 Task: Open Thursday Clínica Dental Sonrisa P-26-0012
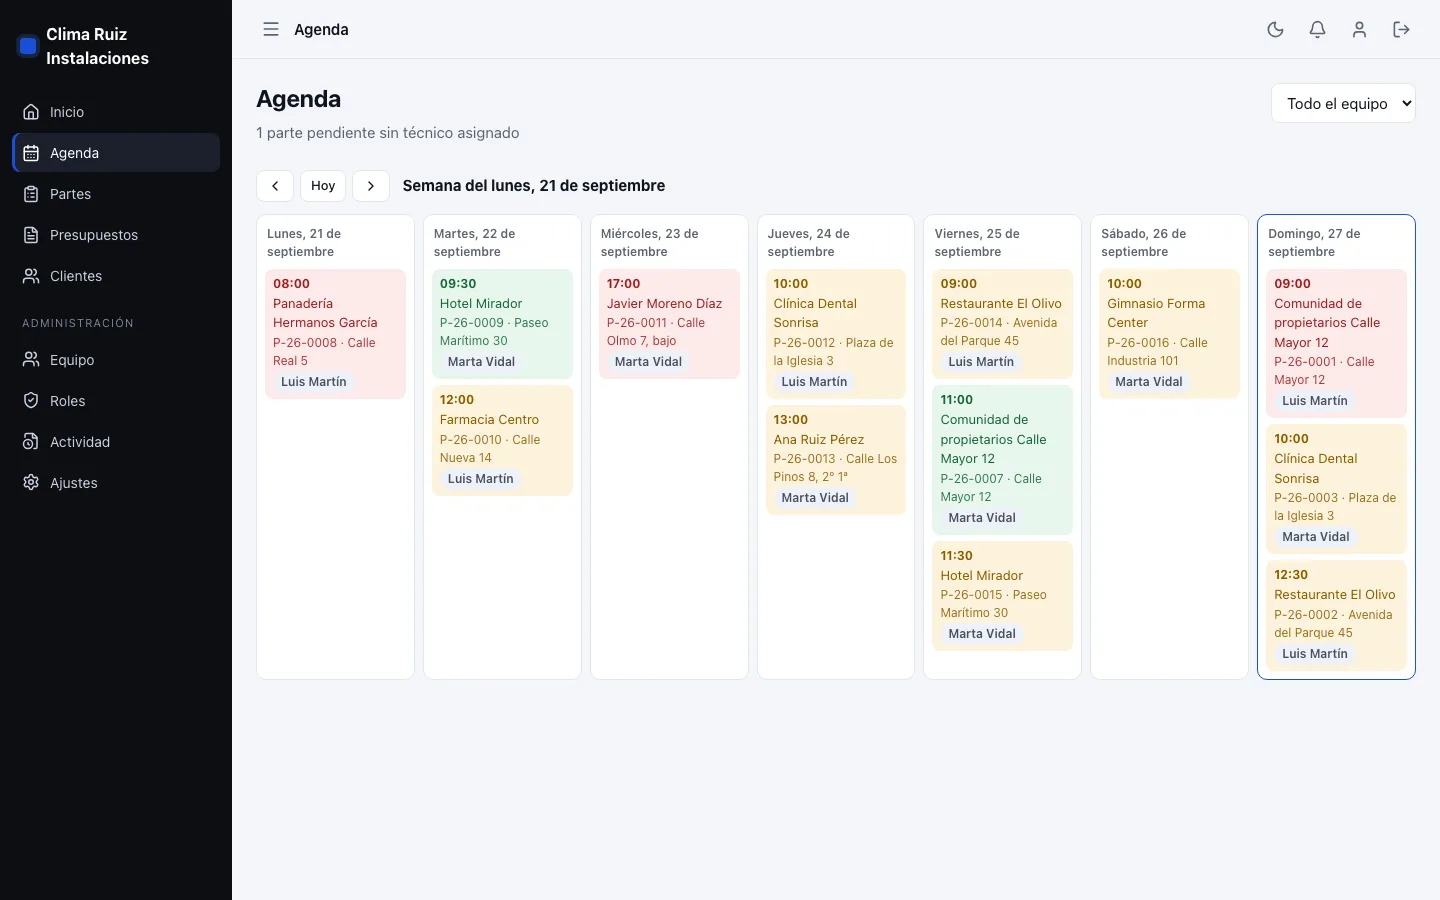click(836, 334)
